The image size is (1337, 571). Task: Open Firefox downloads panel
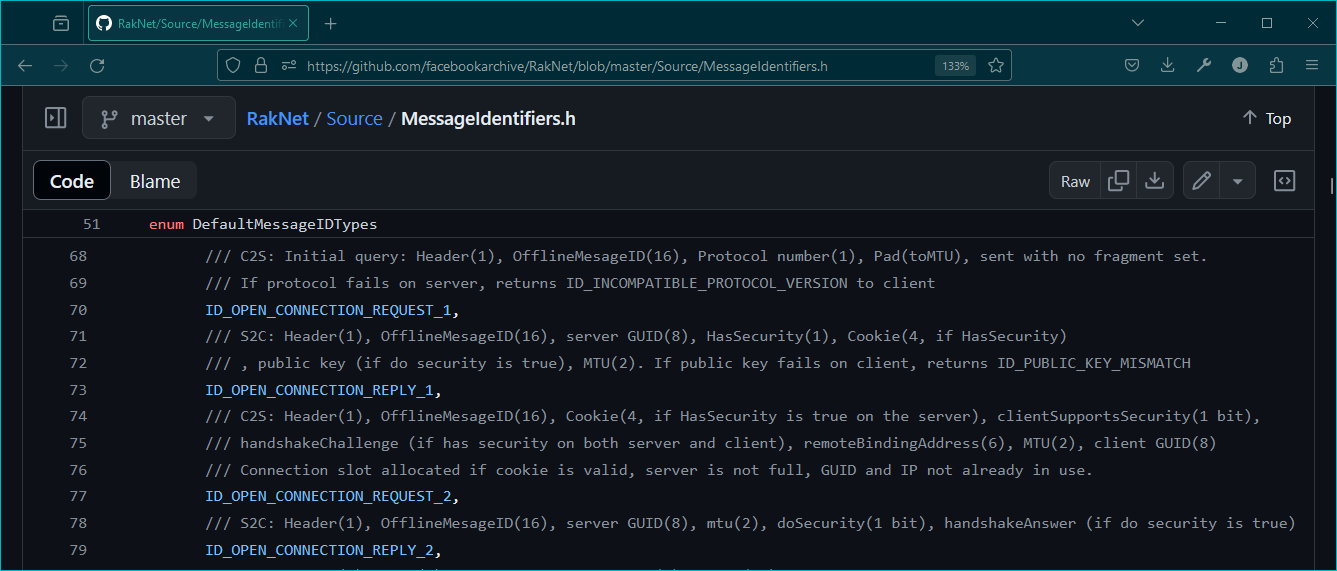(x=1167, y=66)
